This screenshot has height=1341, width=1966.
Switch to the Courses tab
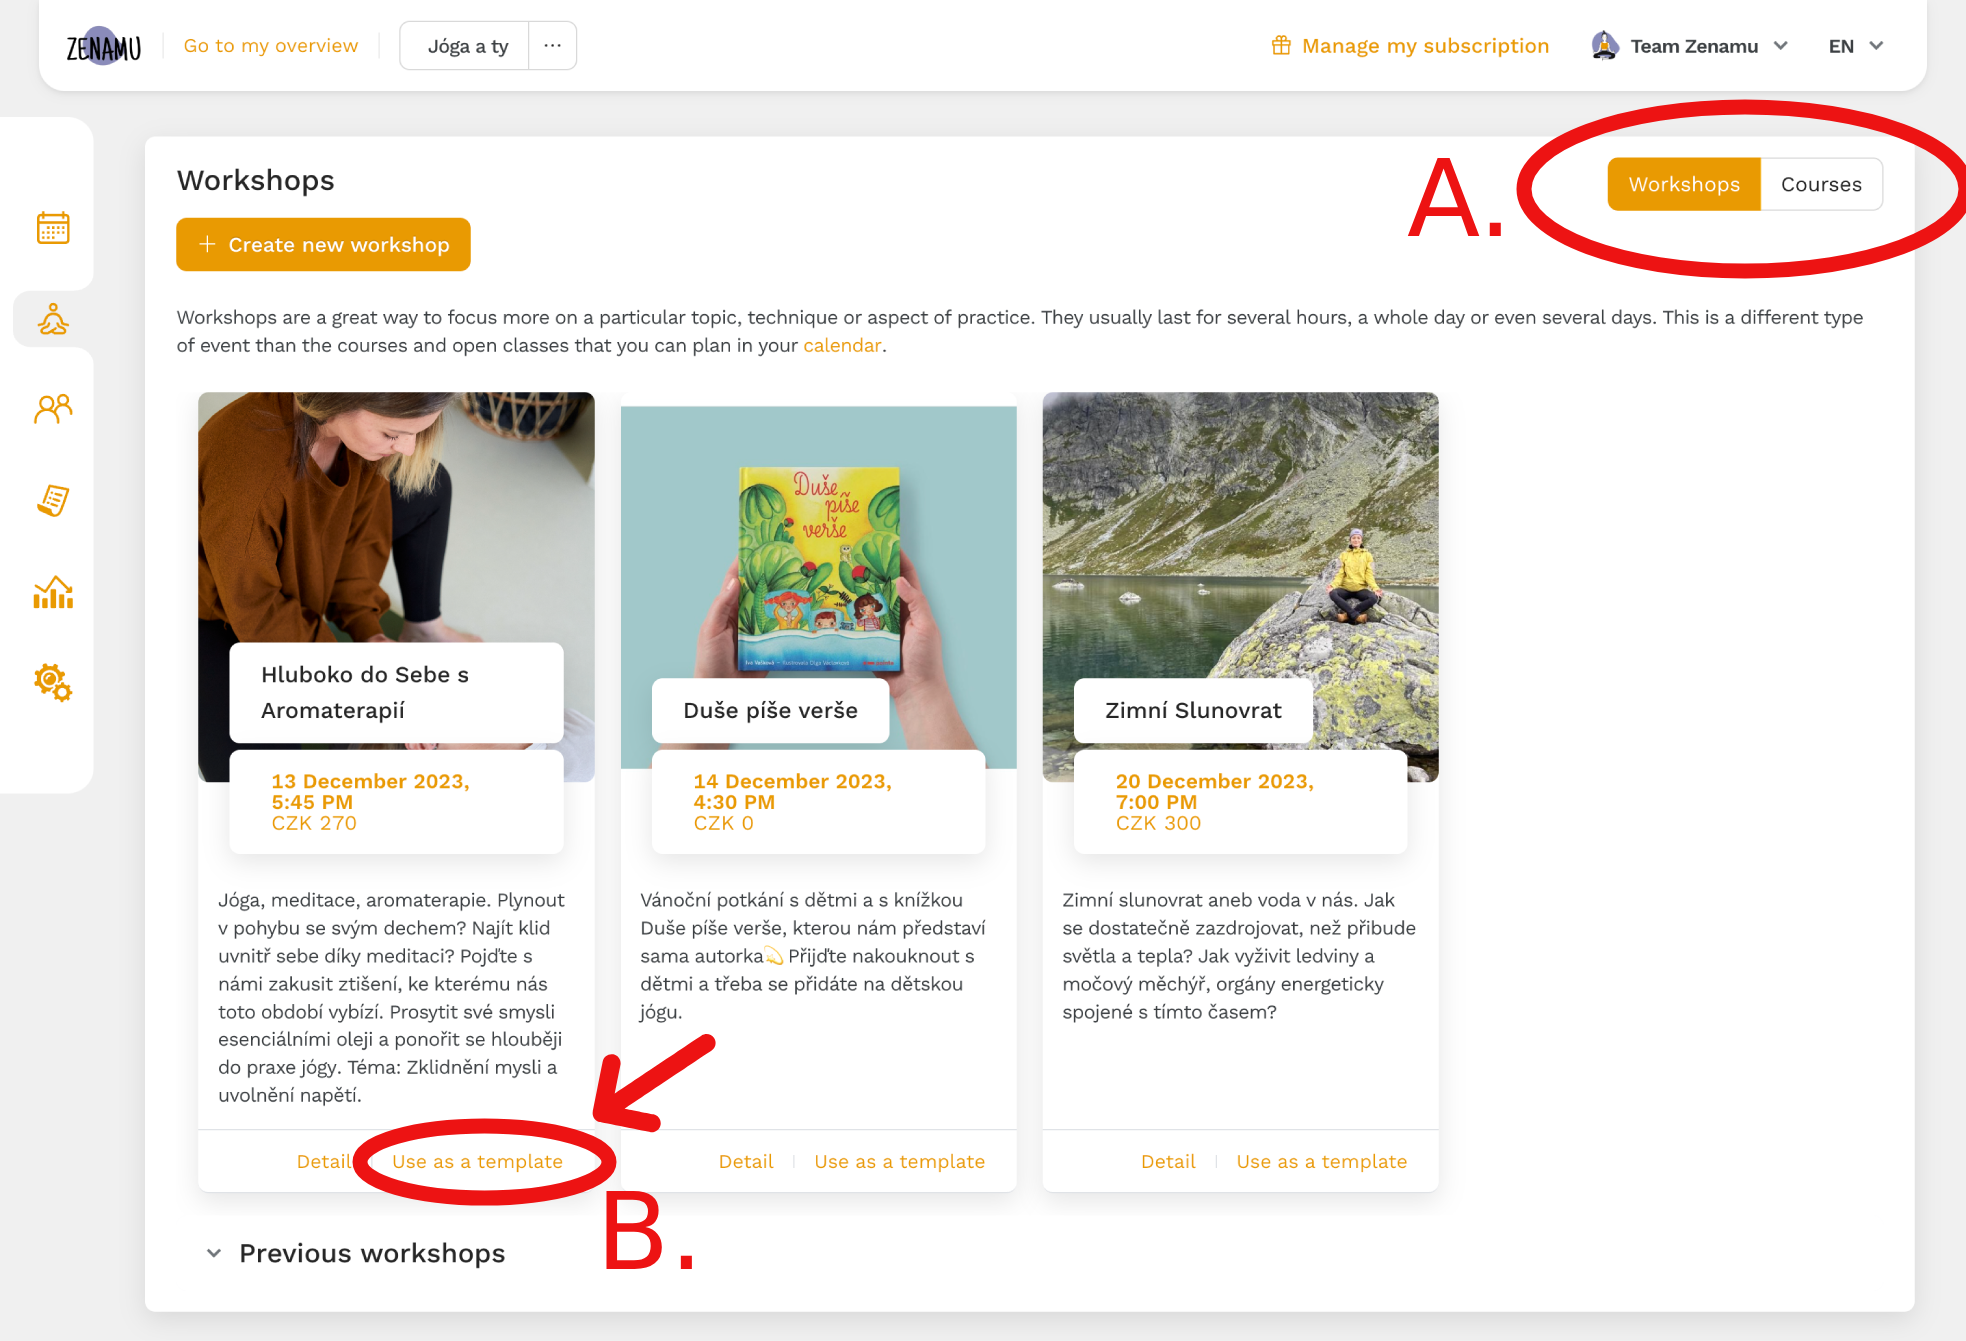[1821, 184]
